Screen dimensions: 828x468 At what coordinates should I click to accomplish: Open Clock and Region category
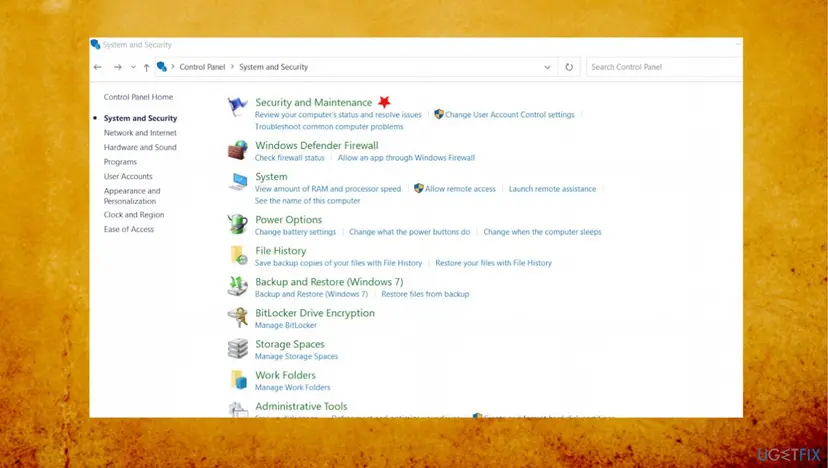coord(134,215)
